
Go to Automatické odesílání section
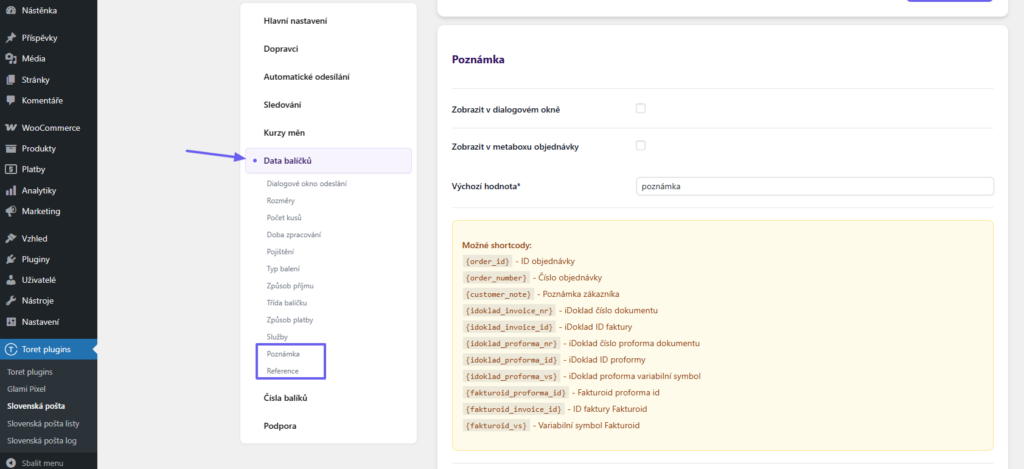click(306, 77)
